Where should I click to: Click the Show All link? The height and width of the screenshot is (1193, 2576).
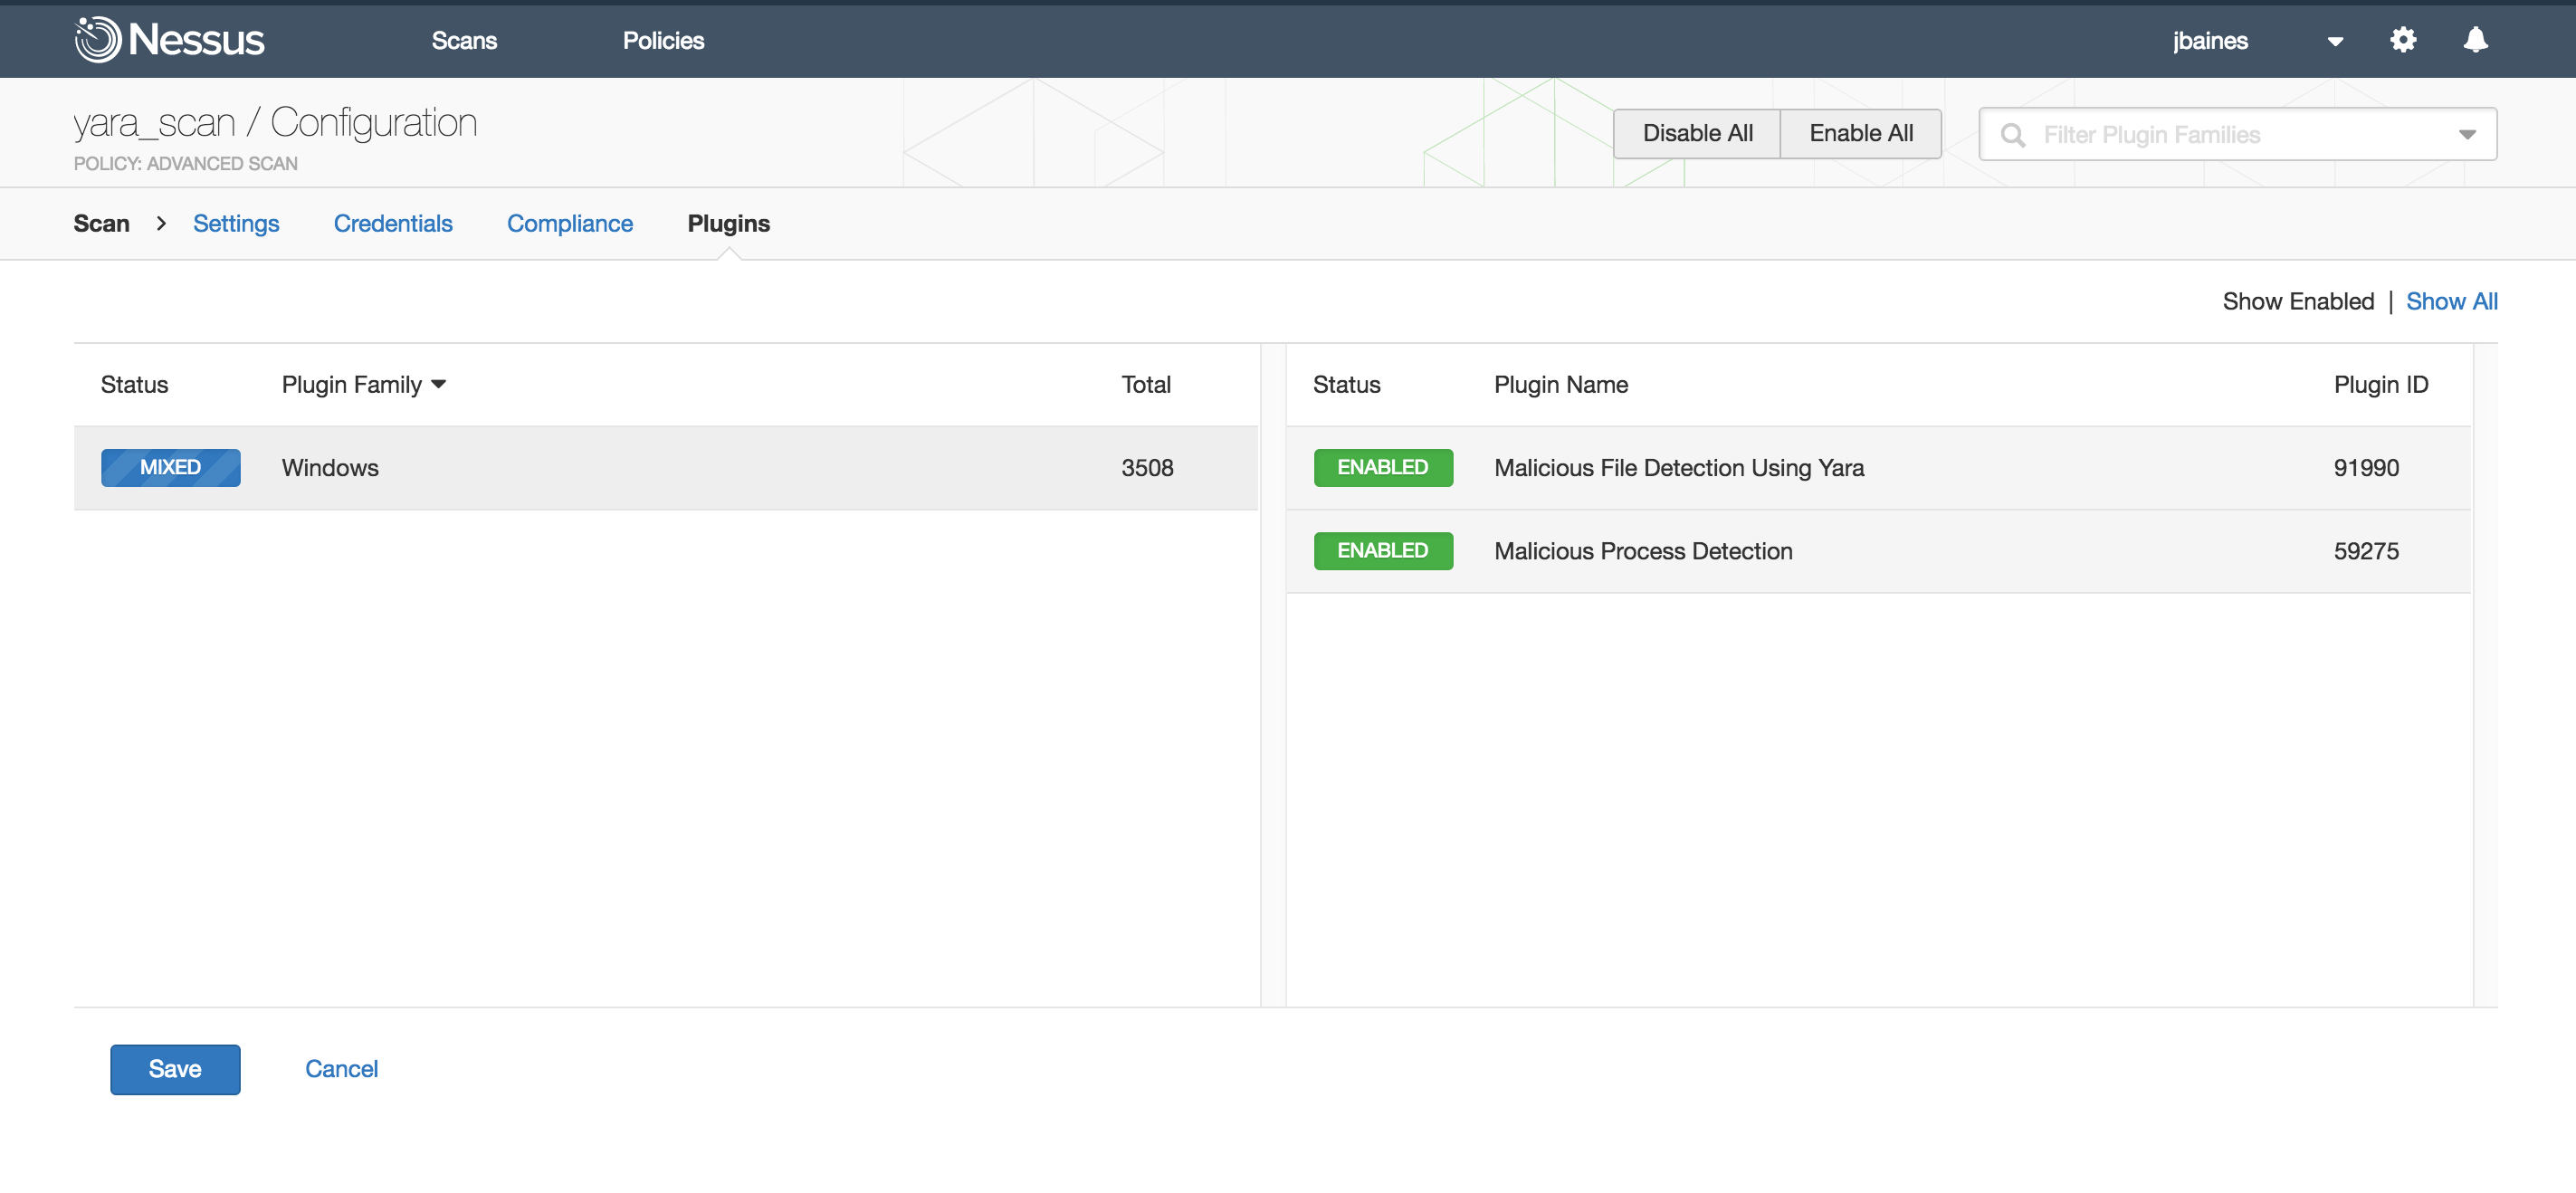(x=2450, y=301)
